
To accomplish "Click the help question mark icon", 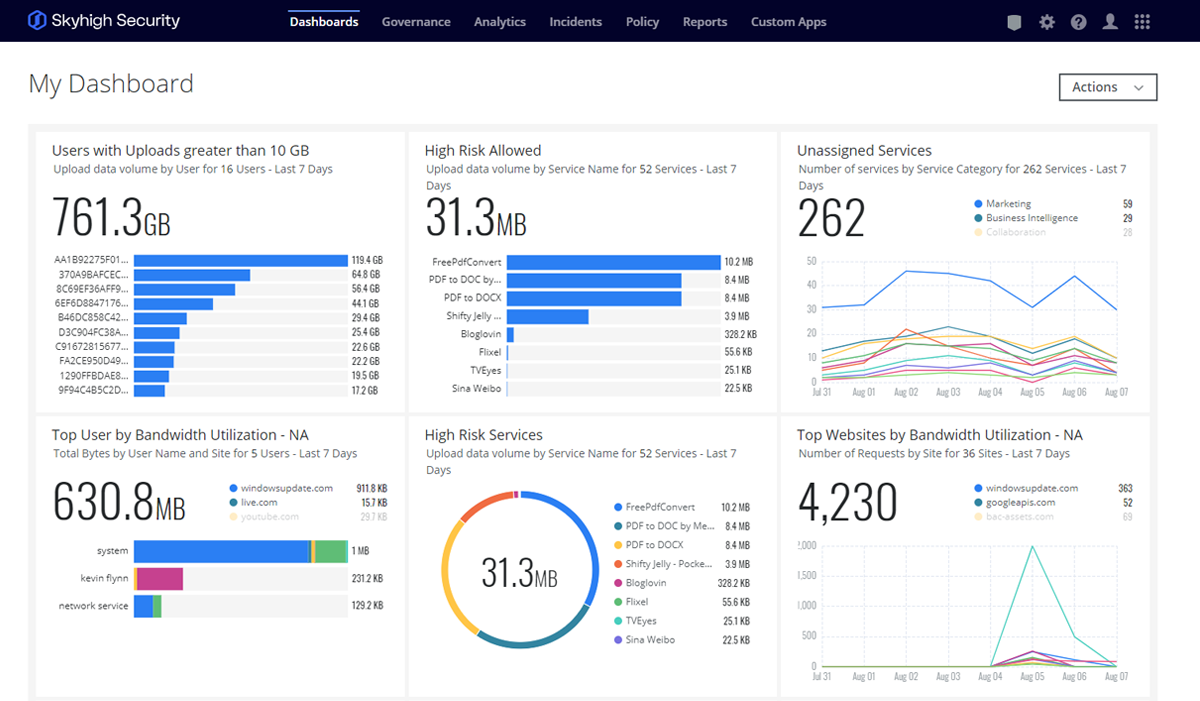I will point(1078,22).
